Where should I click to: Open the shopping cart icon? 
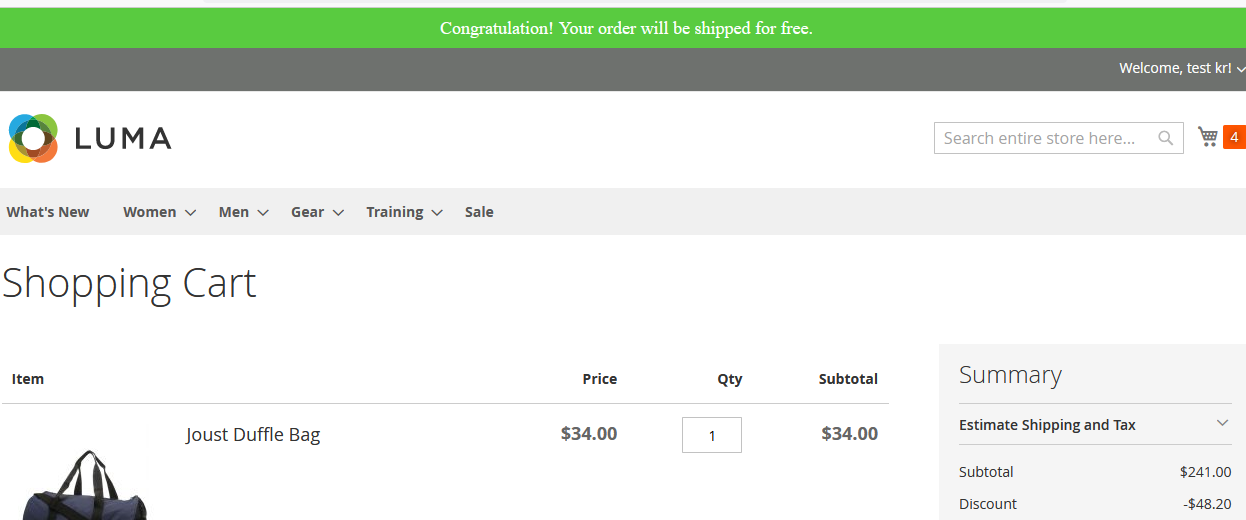[x=1208, y=137]
